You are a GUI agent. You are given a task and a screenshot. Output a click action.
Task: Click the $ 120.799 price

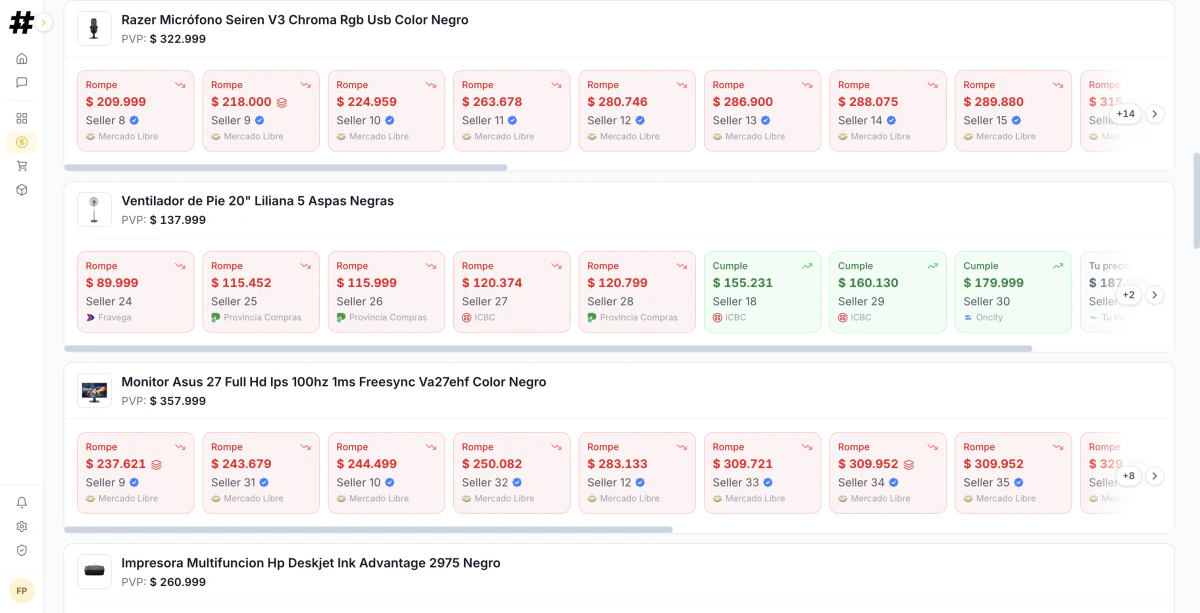pyautogui.click(x=617, y=283)
